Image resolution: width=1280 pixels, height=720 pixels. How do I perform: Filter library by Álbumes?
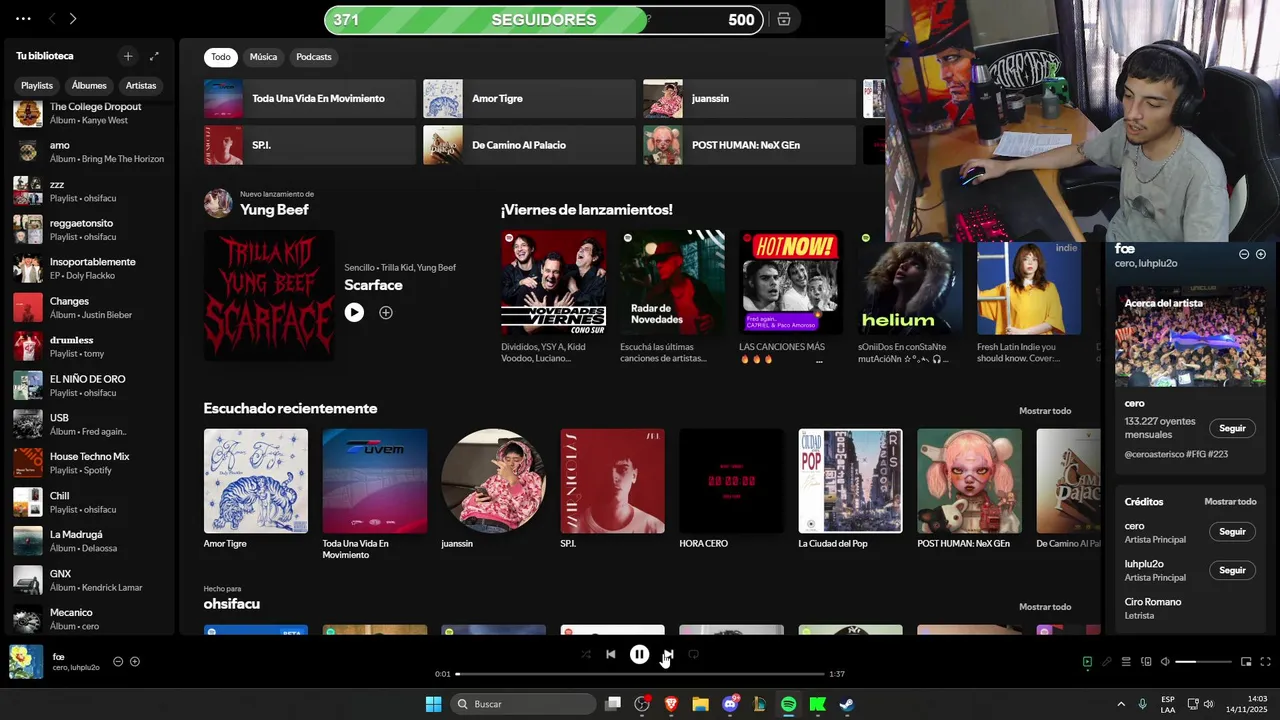(89, 86)
